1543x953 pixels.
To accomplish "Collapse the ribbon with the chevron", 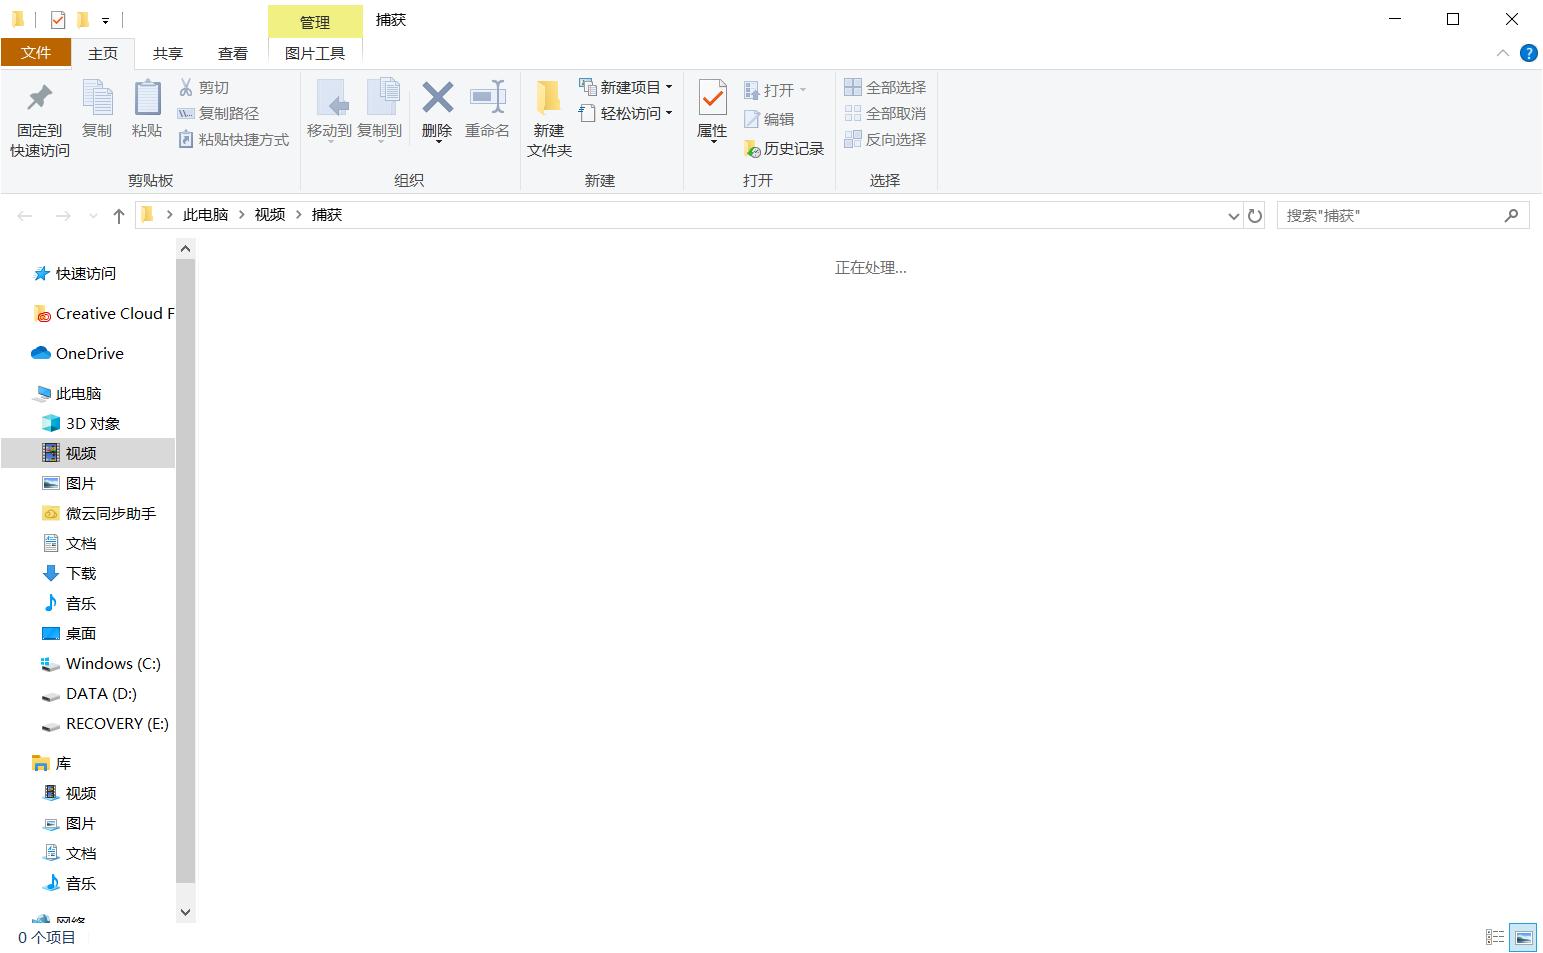I will click(1502, 53).
